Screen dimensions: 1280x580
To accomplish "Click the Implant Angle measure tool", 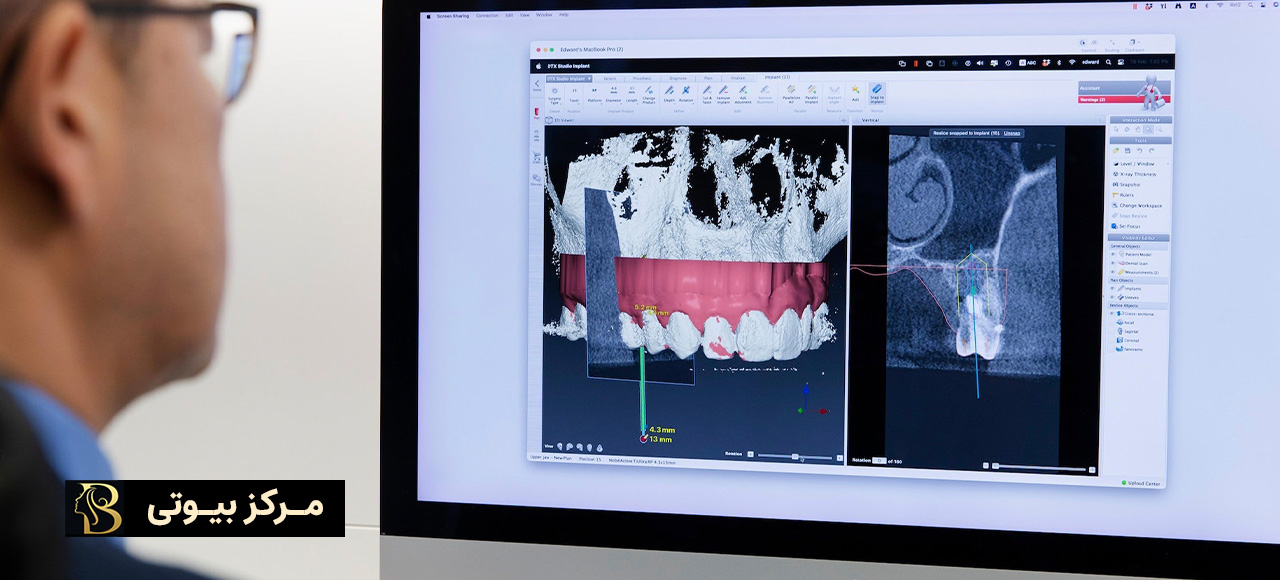I will [x=834, y=97].
